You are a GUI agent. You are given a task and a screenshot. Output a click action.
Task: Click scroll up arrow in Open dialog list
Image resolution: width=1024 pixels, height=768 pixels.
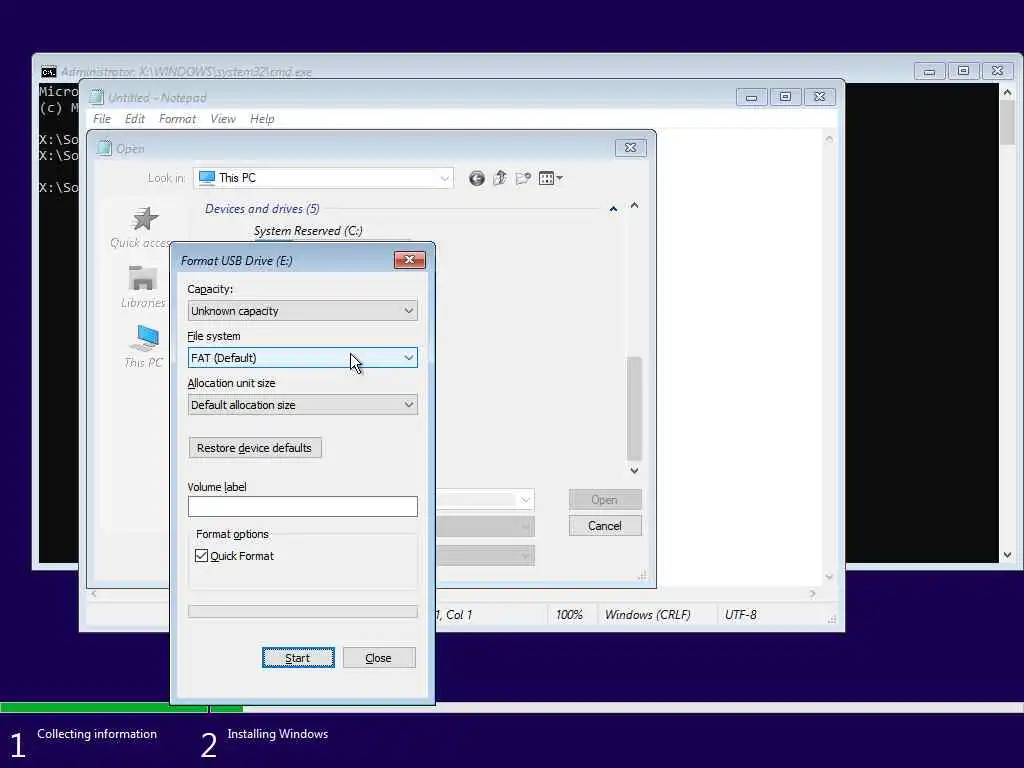[x=634, y=206]
